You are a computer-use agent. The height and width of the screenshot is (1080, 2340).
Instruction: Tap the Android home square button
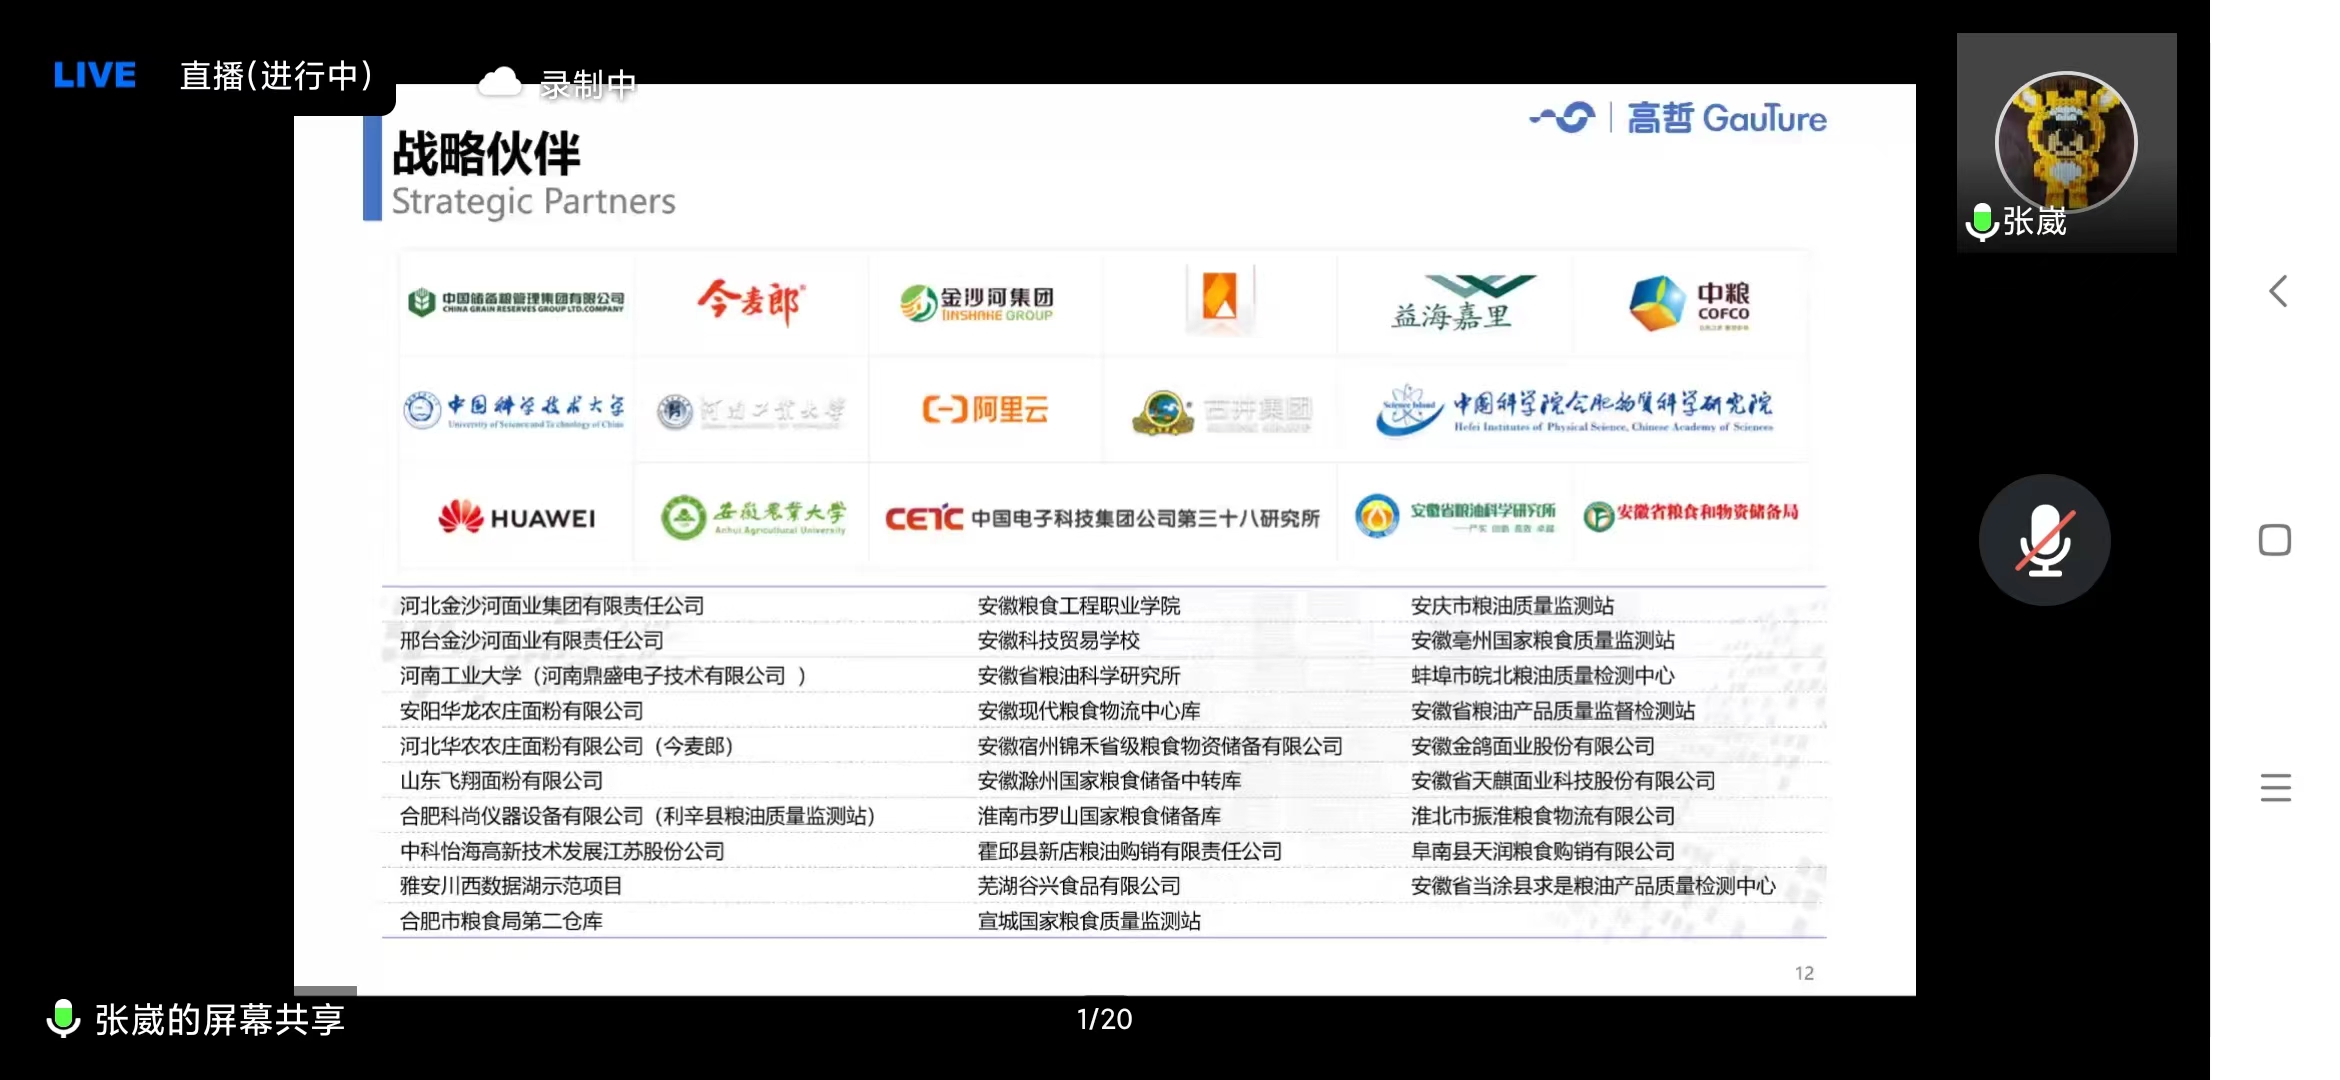pyautogui.click(x=2275, y=540)
